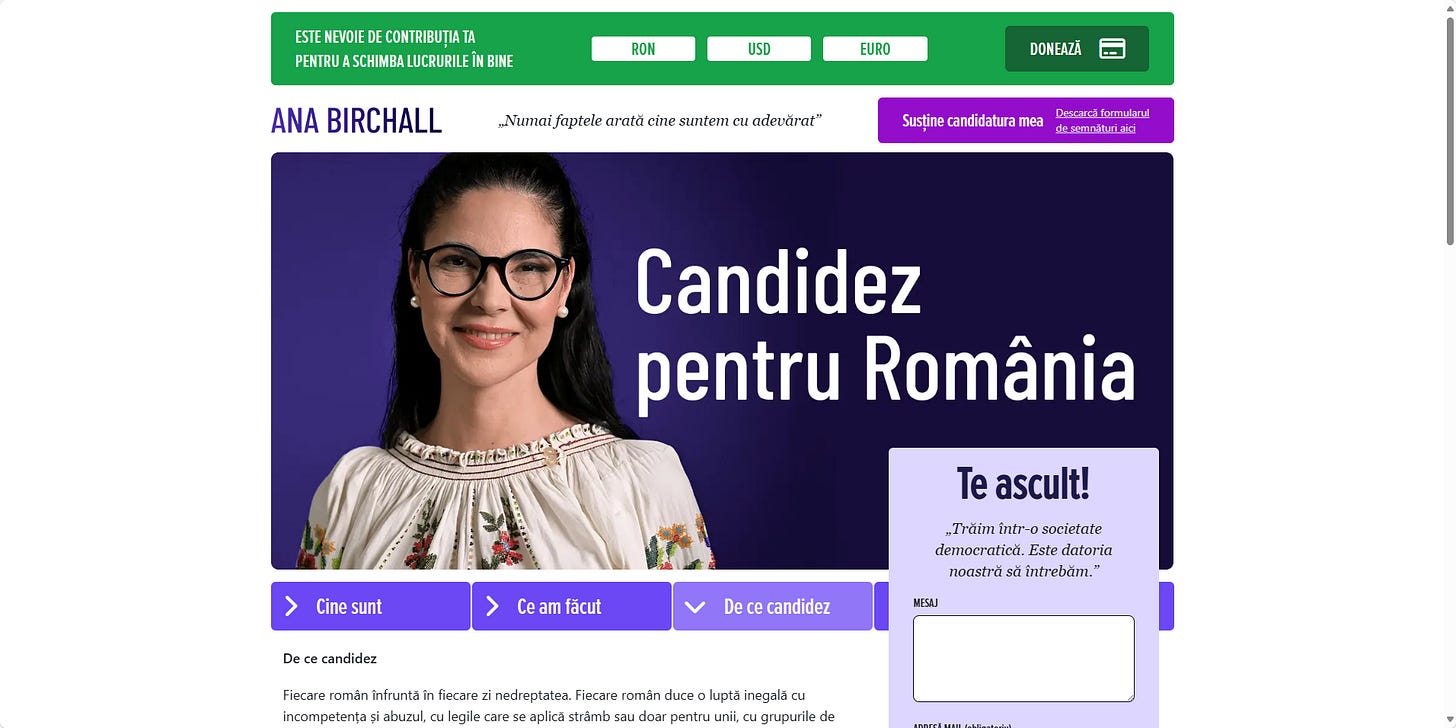The image size is (1456, 728).
Task: Expand the Cine sunt section
Action: 370,606
